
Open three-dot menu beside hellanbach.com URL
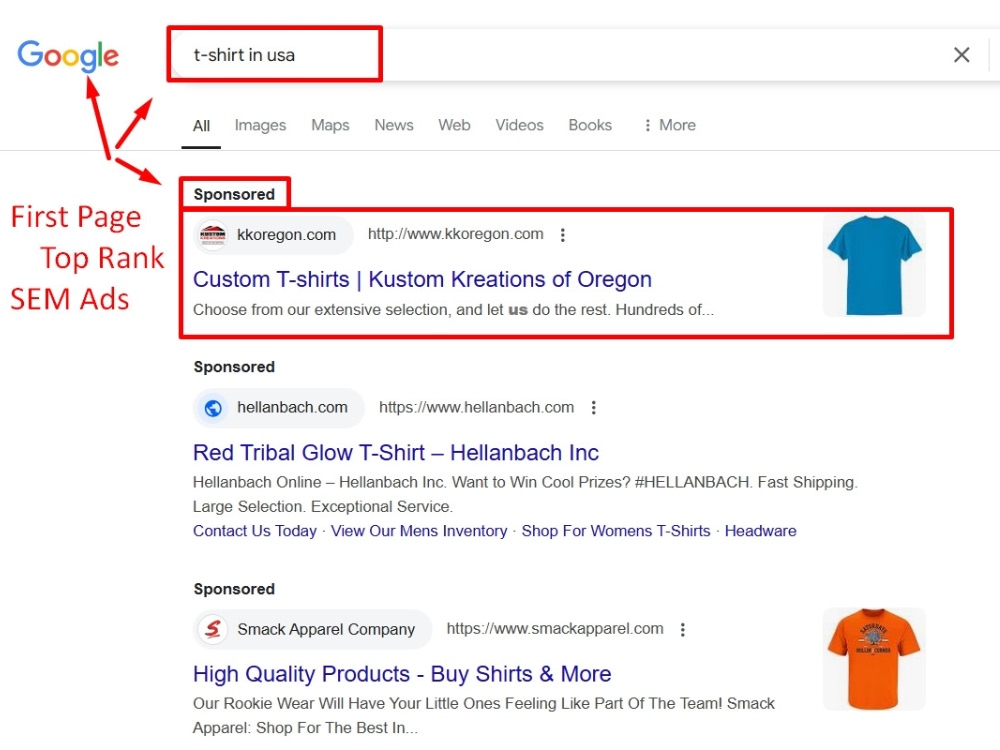(x=593, y=408)
